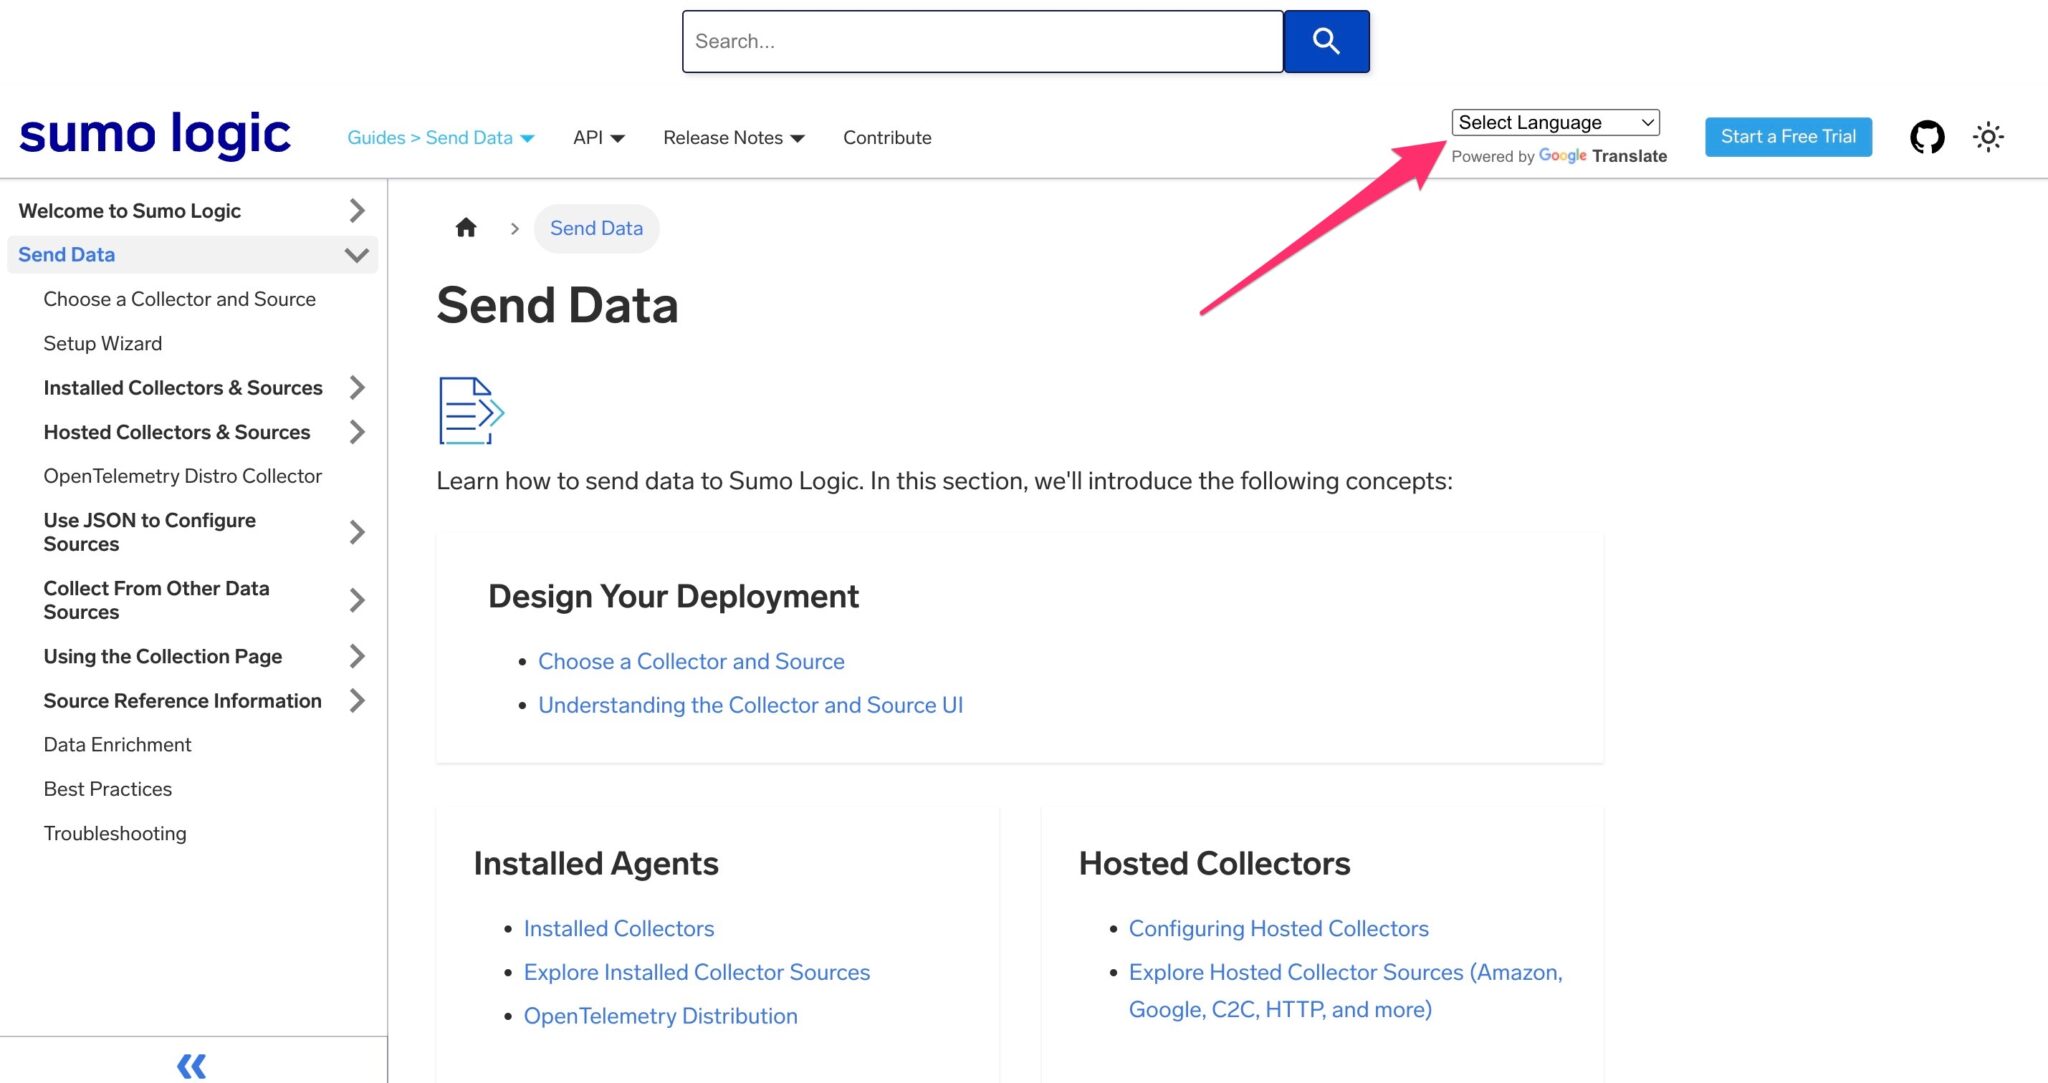Open the Release Notes menu
Viewport: 2048px width, 1083px height.
click(733, 138)
